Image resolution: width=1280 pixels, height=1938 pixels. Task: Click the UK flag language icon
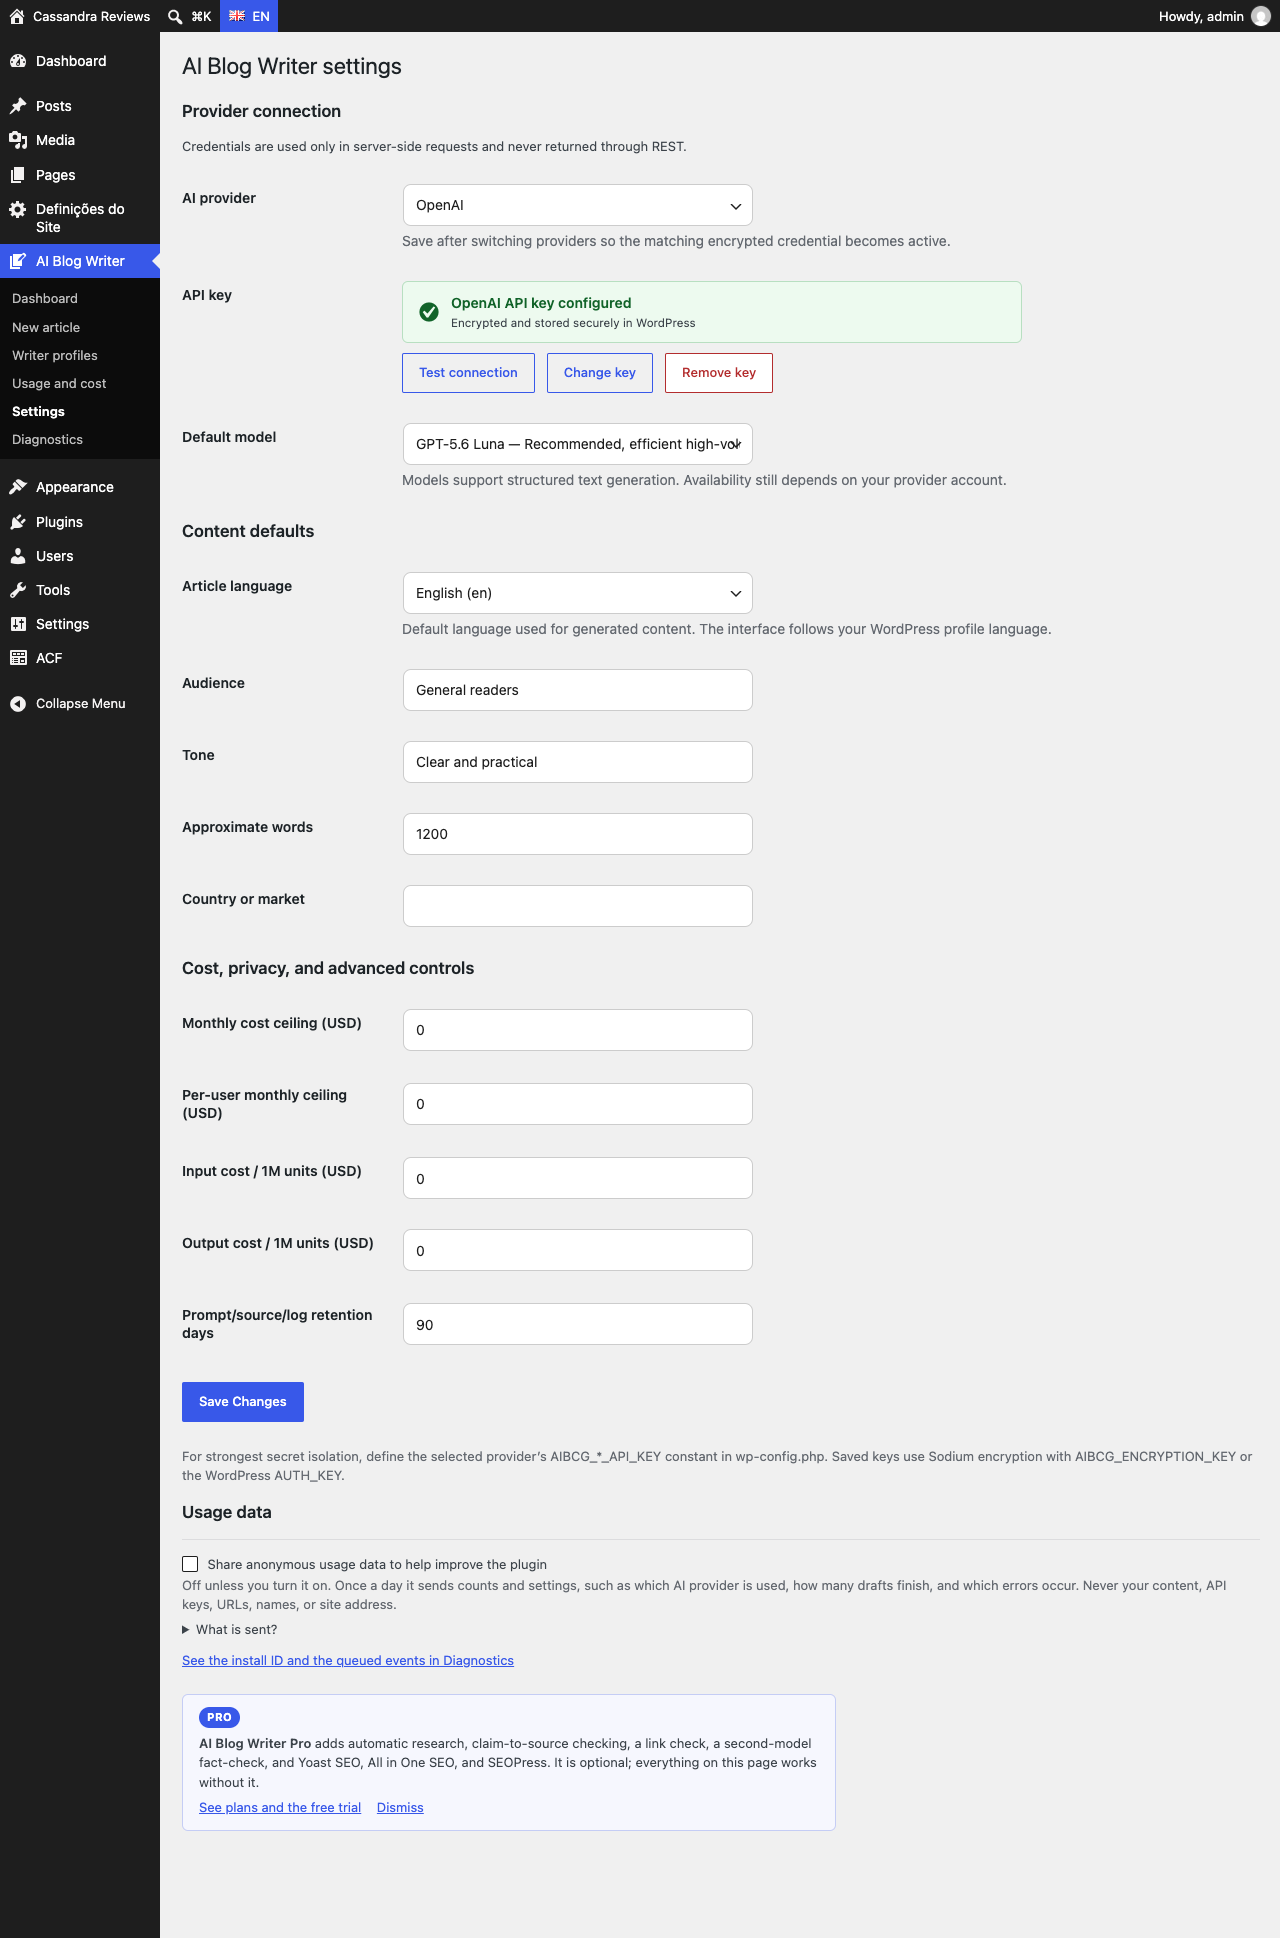pos(237,16)
